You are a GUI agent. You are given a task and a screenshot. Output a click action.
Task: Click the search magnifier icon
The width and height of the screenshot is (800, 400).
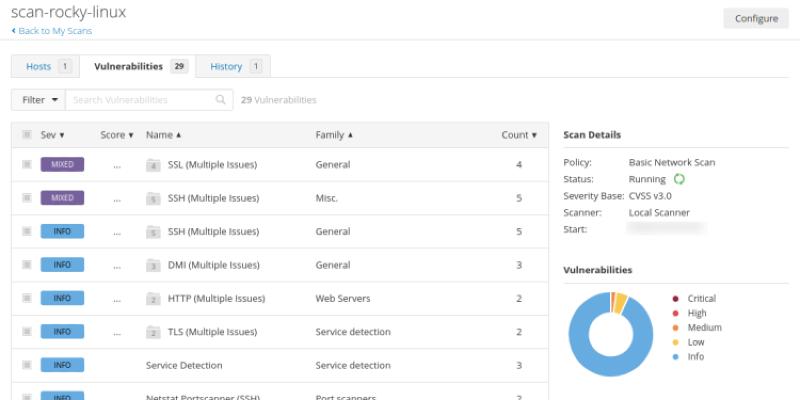[x=221, y=100]
